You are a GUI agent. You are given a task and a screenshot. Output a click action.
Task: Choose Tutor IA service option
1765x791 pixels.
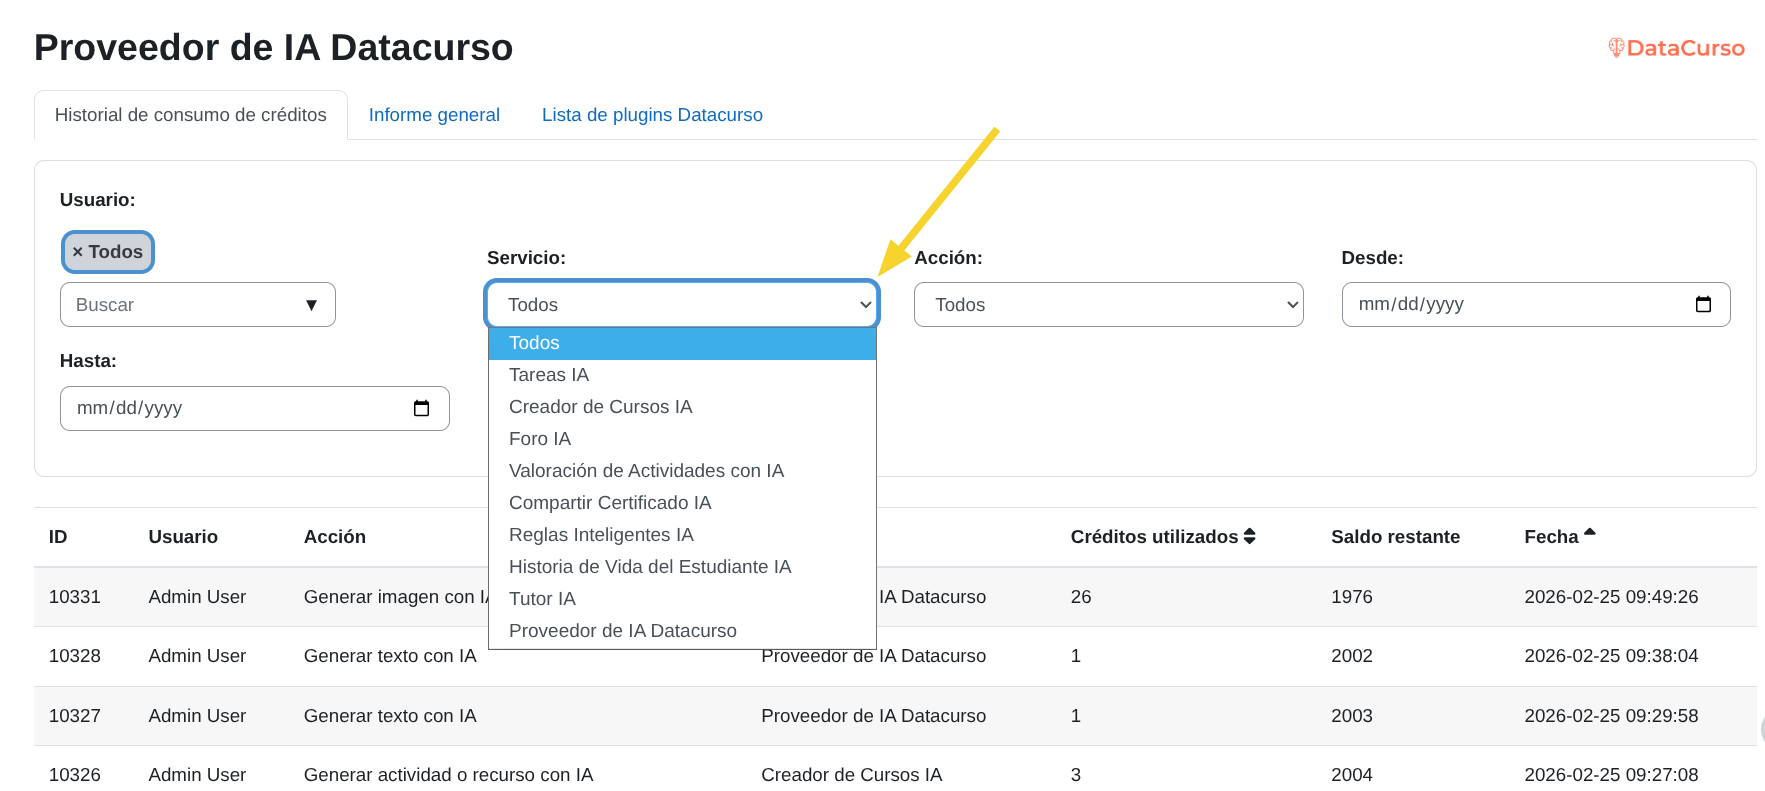click(542, 599)
